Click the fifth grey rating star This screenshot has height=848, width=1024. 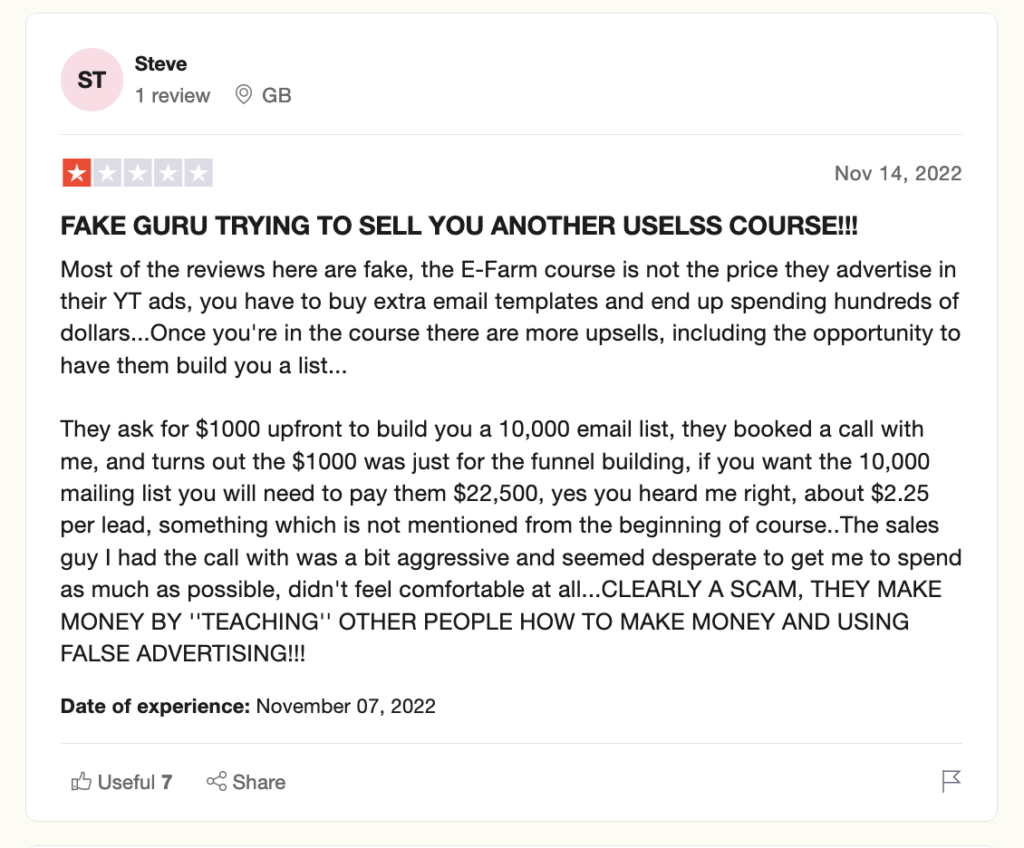pos(199,173)
